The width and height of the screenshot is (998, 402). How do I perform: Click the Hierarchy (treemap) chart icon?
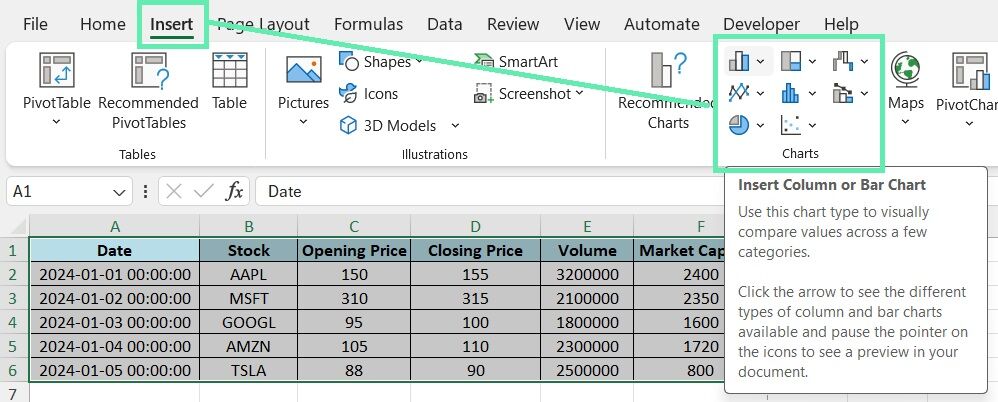(x=791, y=61)
